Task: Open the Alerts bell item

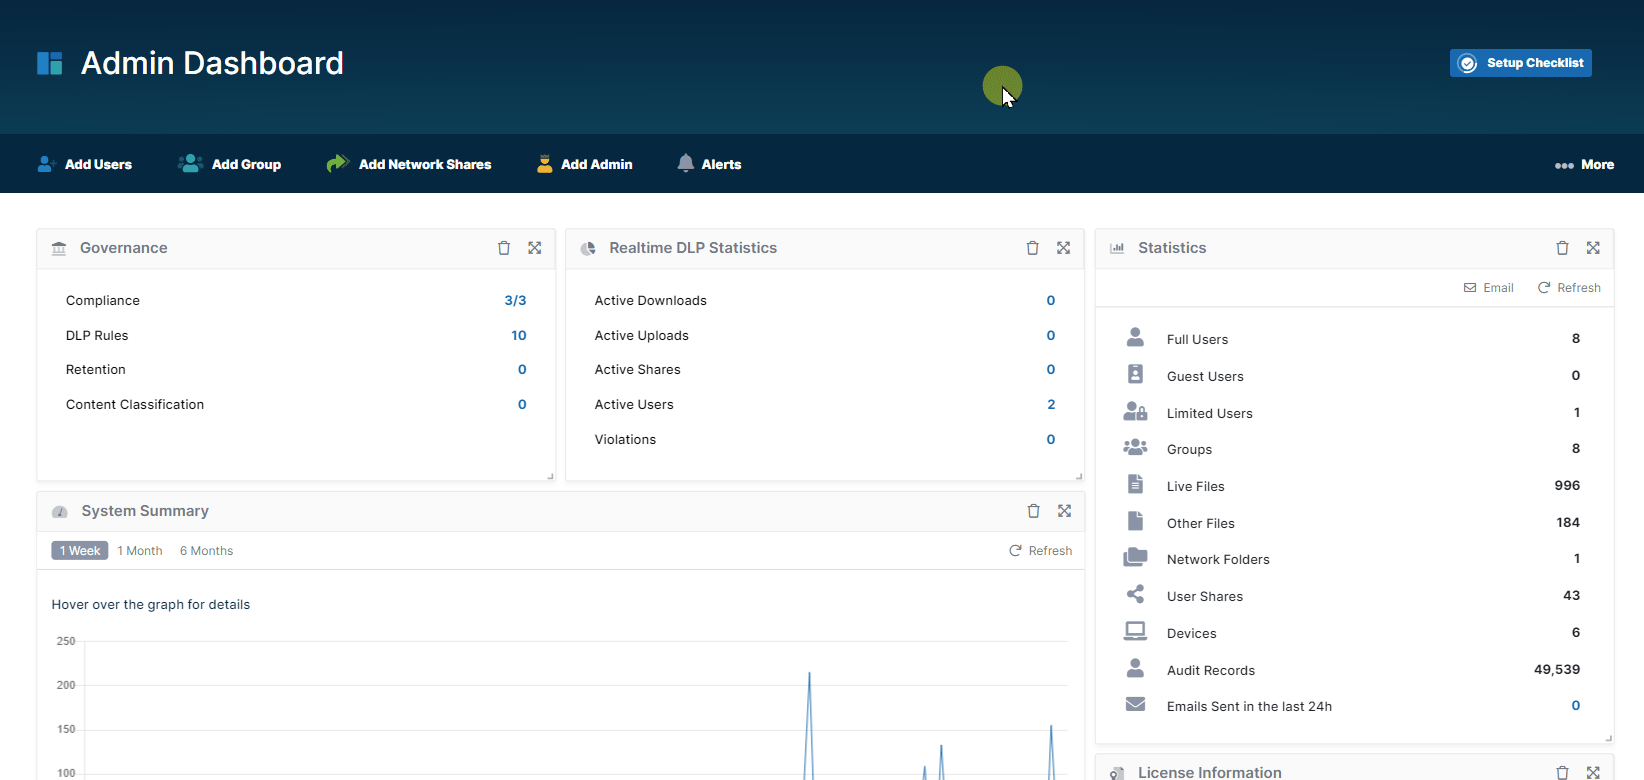Action: (x=709, y=165)
